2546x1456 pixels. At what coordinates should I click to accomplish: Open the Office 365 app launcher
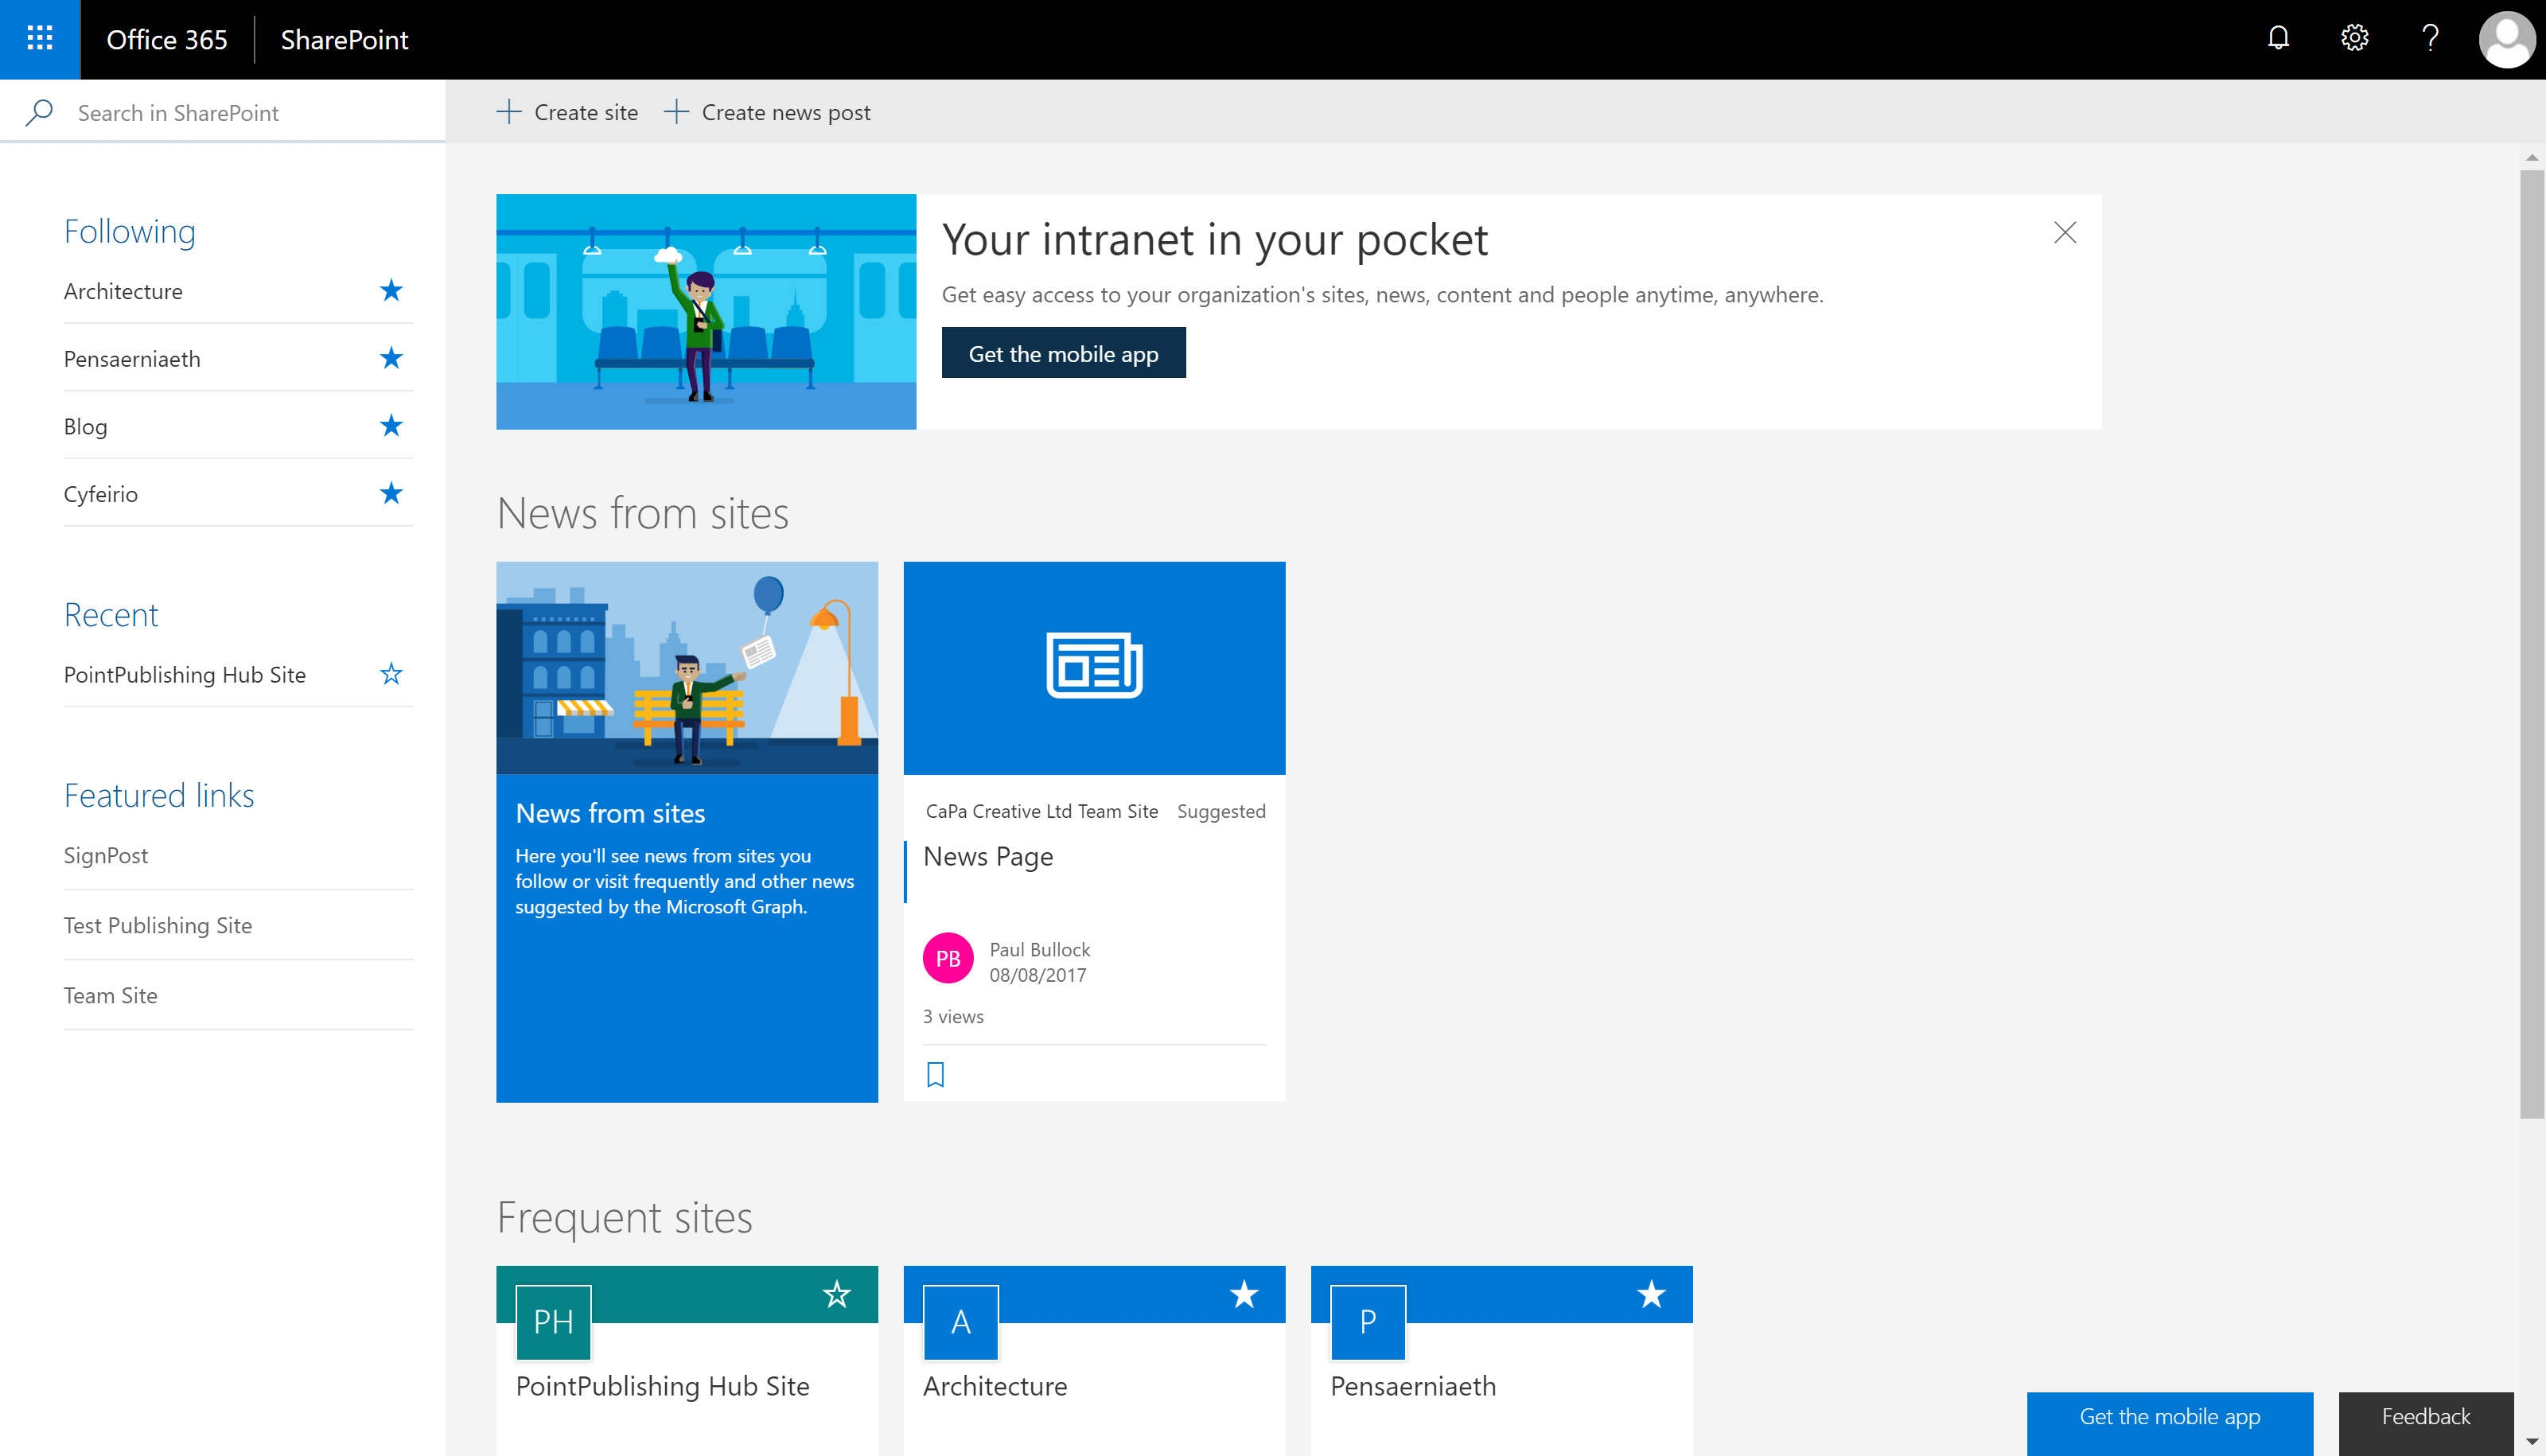[x=39, y=39]
